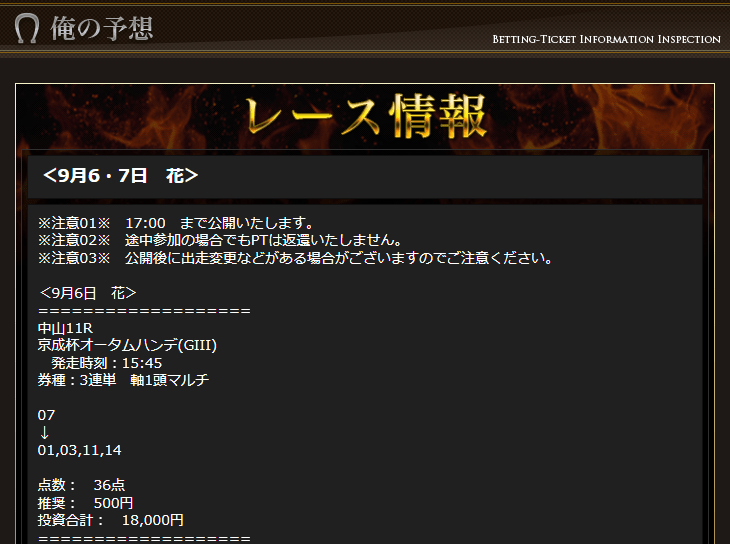Click the pink down arrow symbol

pyautogui.click(x=44, y=433)
